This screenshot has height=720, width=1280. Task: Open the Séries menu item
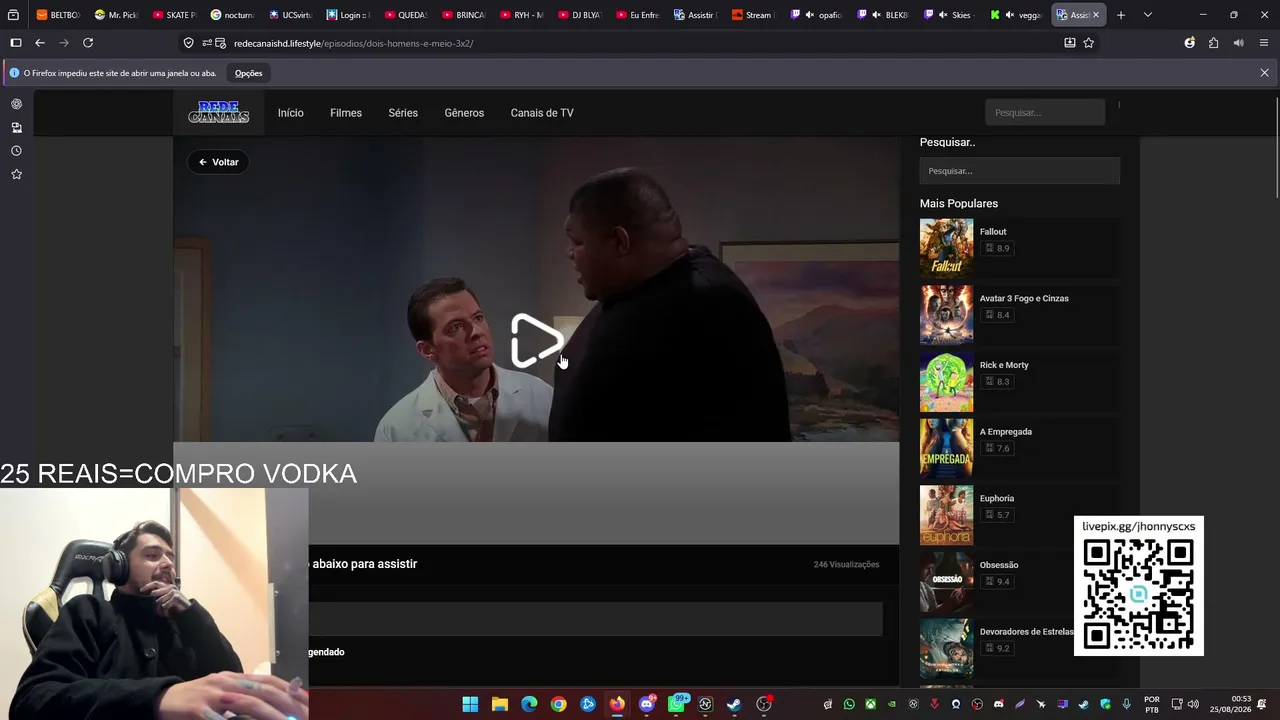tap(403, 113)
